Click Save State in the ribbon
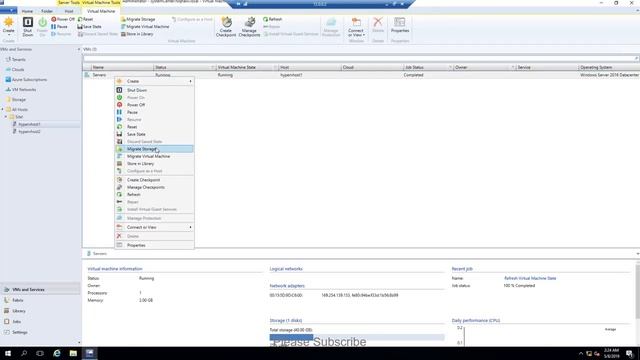 click(89, 27)
